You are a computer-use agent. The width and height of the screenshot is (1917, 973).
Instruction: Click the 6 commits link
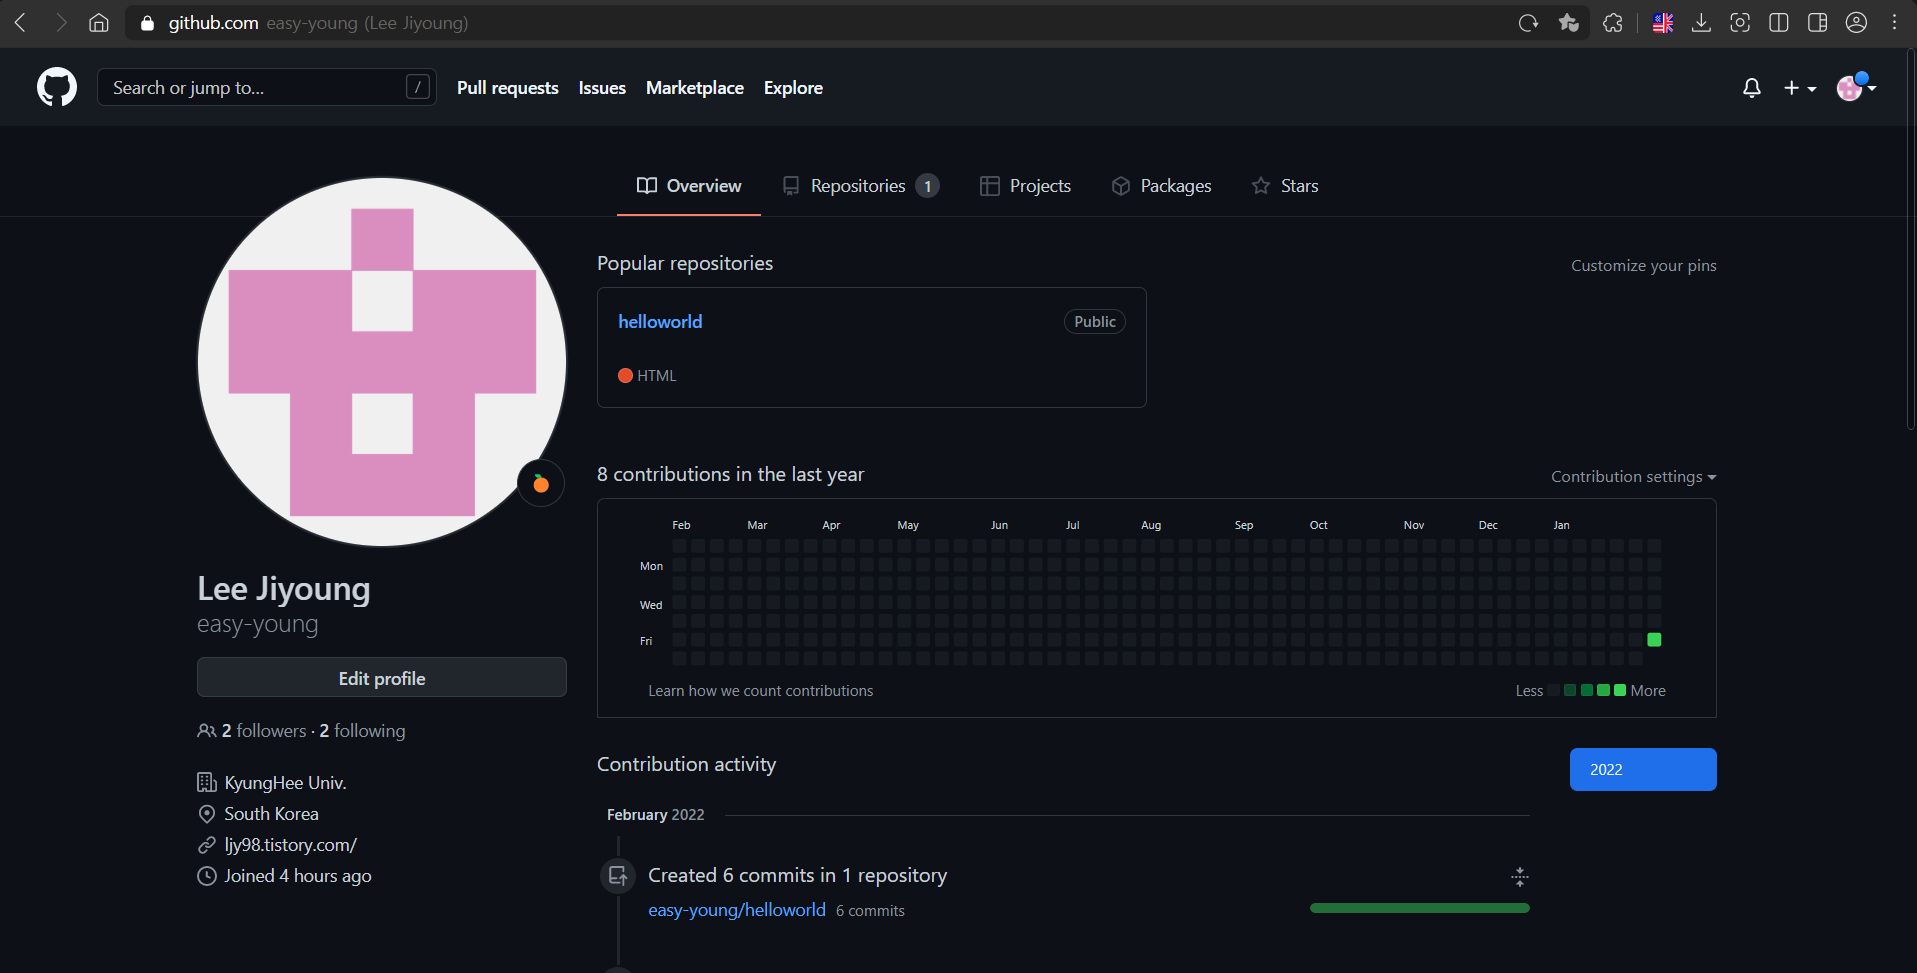pyautogui.click(x=870, y=911)
